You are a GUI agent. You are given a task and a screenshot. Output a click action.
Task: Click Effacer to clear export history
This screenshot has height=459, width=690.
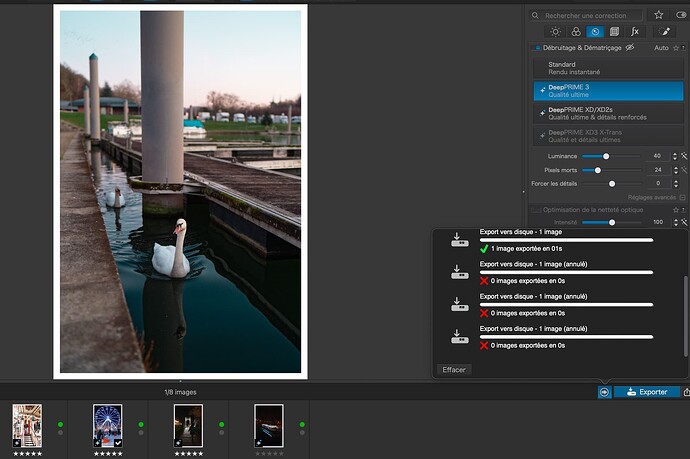(x=454, y=369)
